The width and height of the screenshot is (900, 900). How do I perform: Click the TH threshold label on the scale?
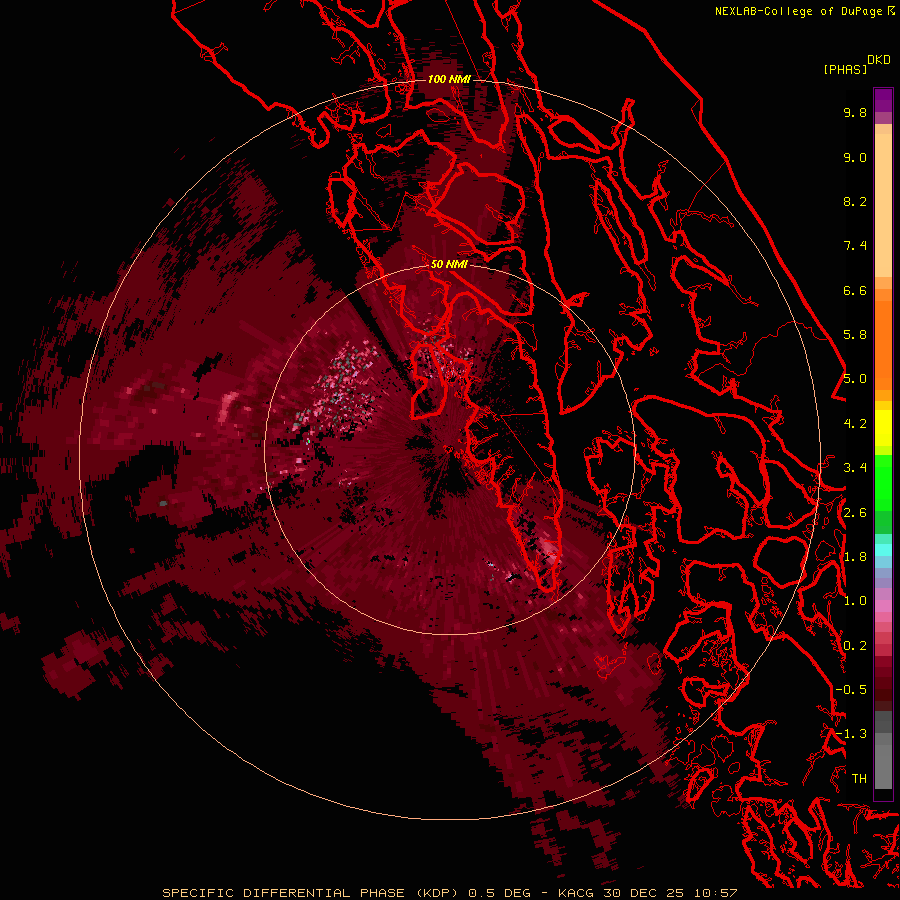click(x=859, y=779)
